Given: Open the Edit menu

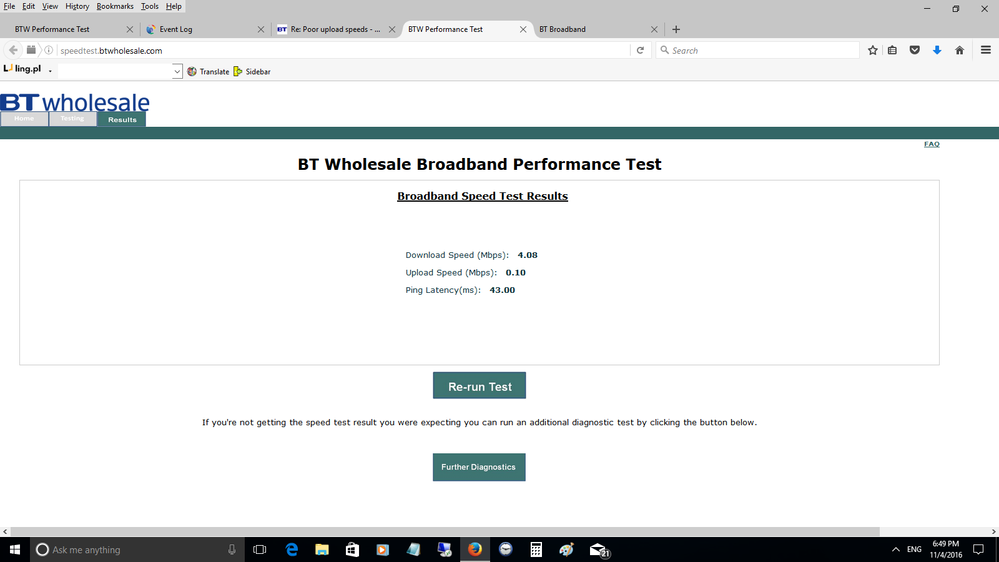Looking at the screenshot, I should tap(29, 6).
